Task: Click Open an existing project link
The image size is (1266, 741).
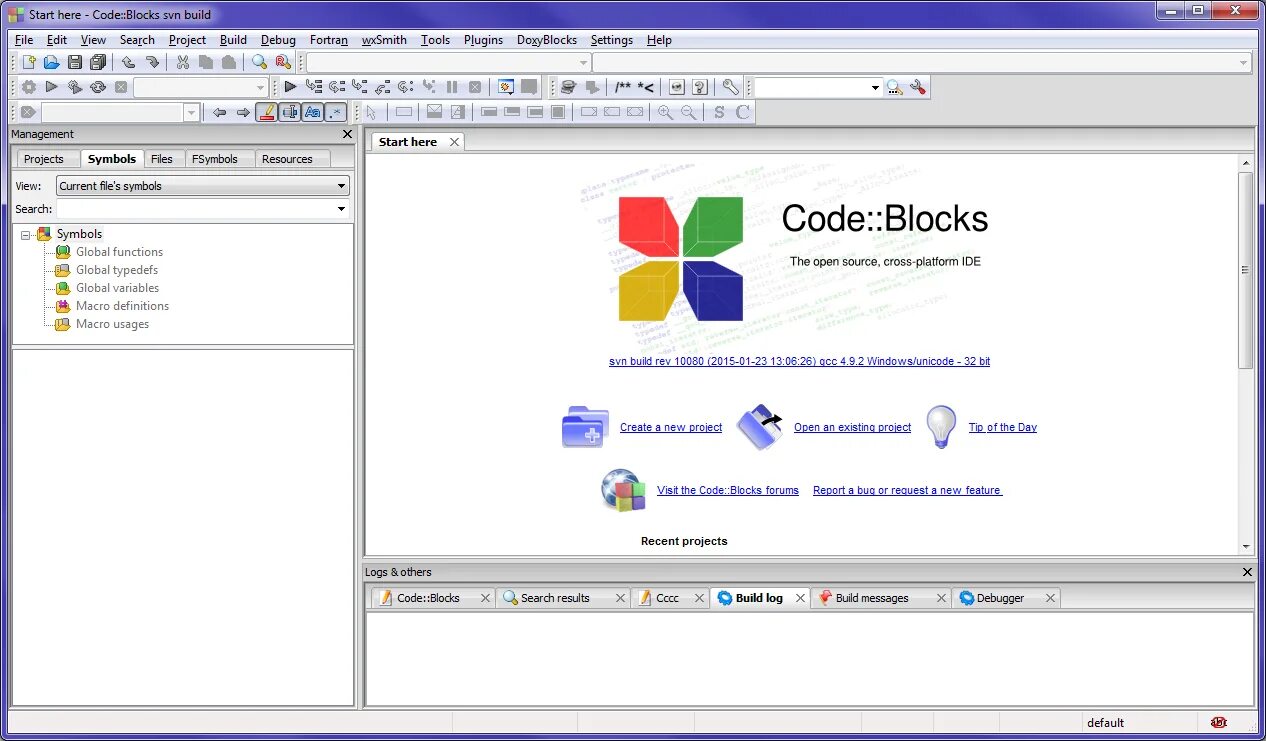Action: pos(852,427)
